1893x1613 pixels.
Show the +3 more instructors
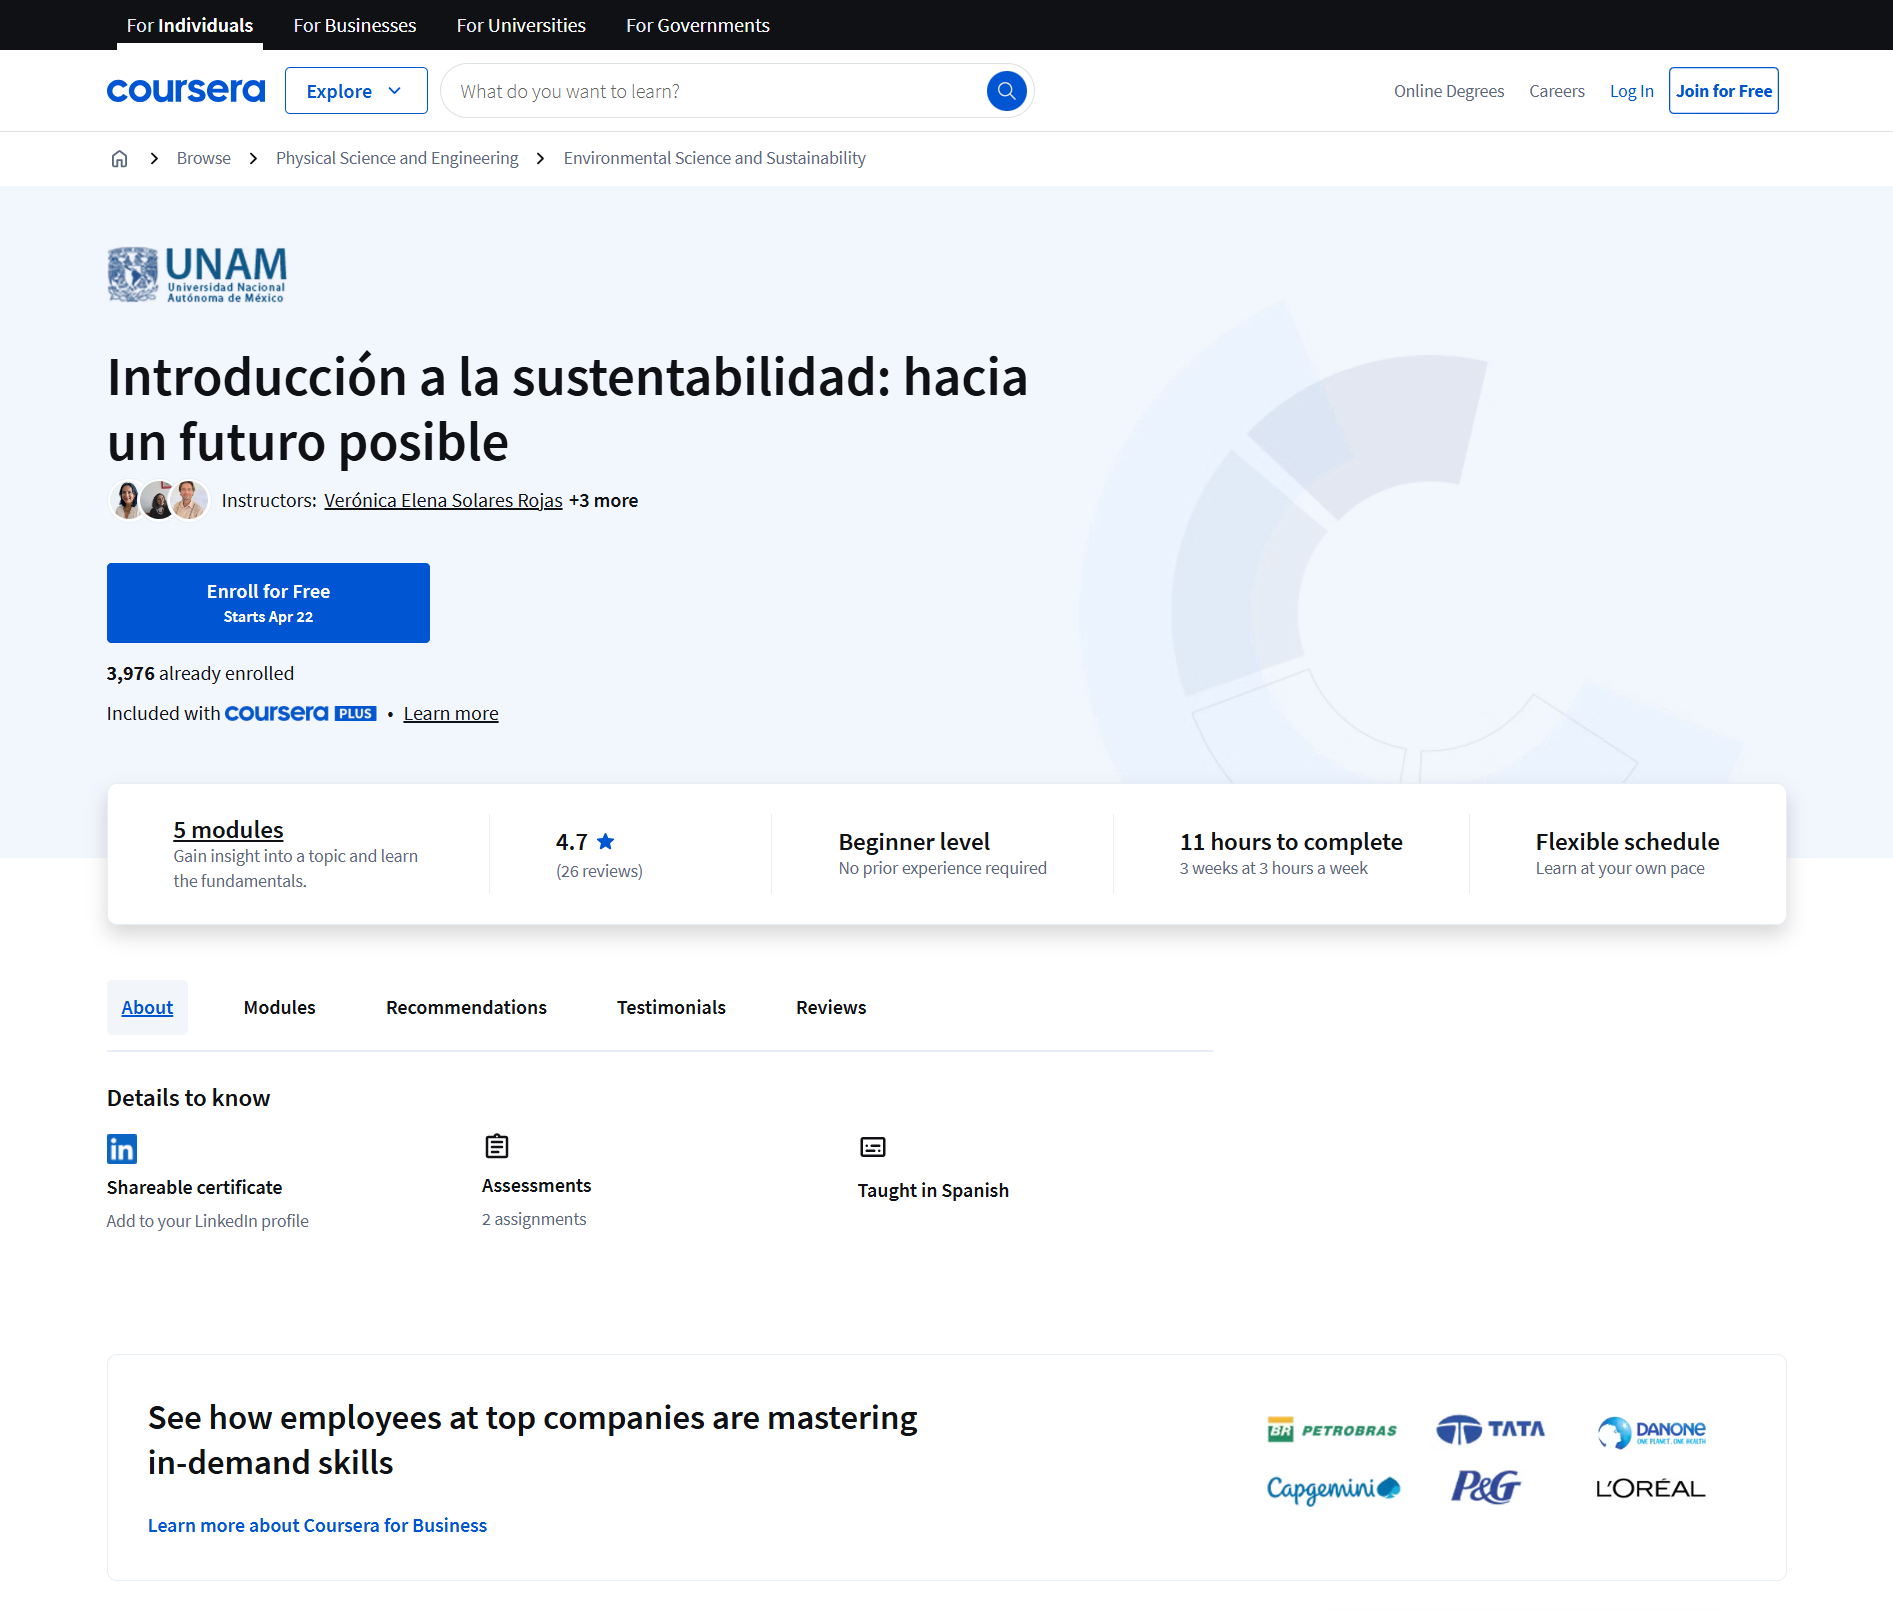[604, 500]
